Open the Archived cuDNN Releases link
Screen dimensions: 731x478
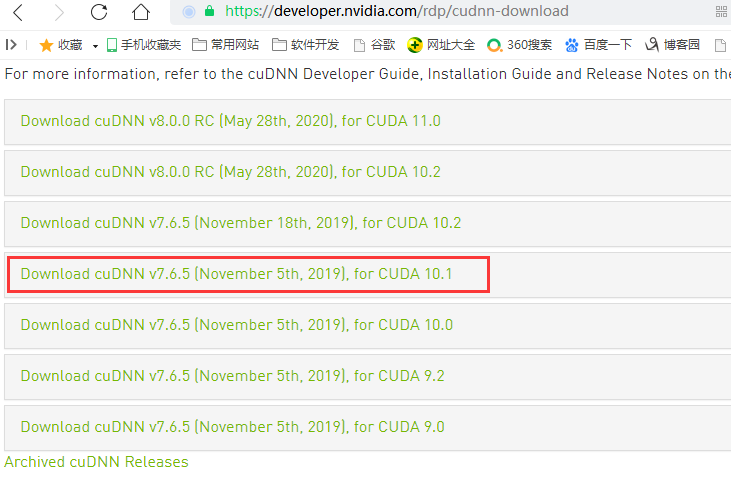97,462
